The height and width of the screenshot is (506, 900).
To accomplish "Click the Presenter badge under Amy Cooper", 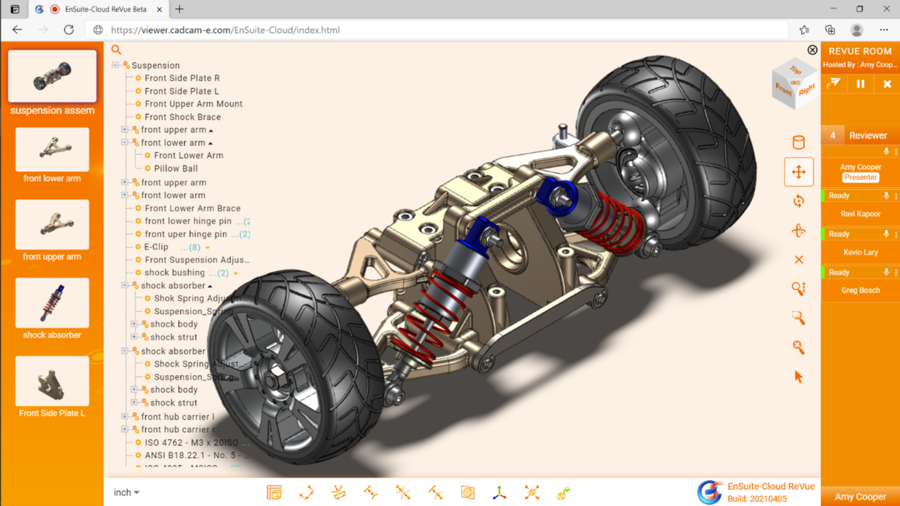I will (860, 177).
